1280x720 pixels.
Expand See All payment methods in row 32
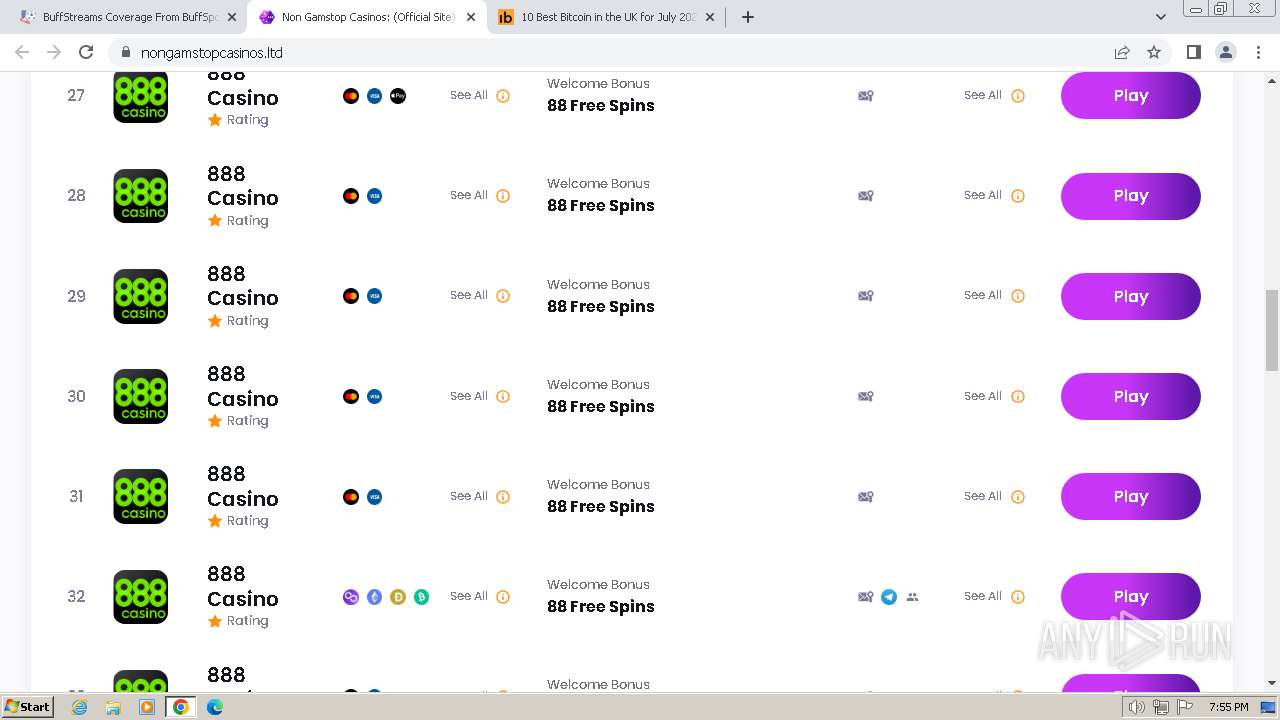coord(469,596)
